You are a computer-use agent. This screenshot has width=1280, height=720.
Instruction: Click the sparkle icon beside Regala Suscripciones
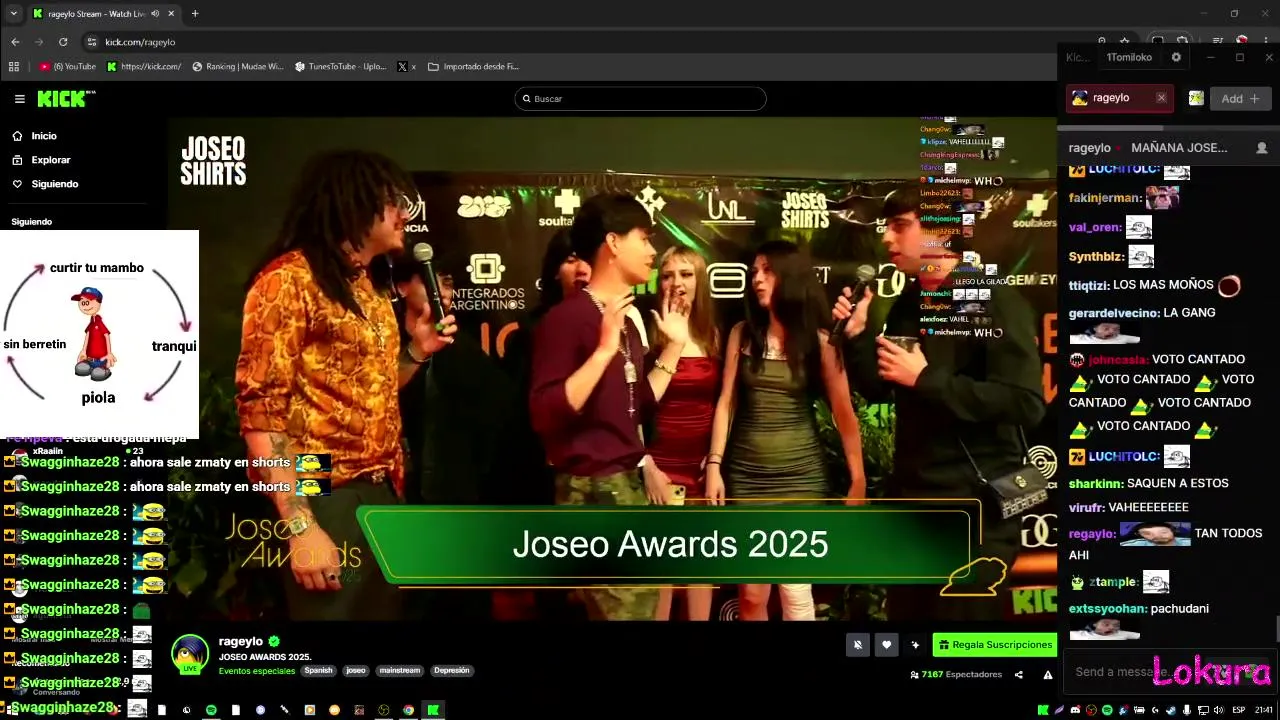click(x=914, y=645)
